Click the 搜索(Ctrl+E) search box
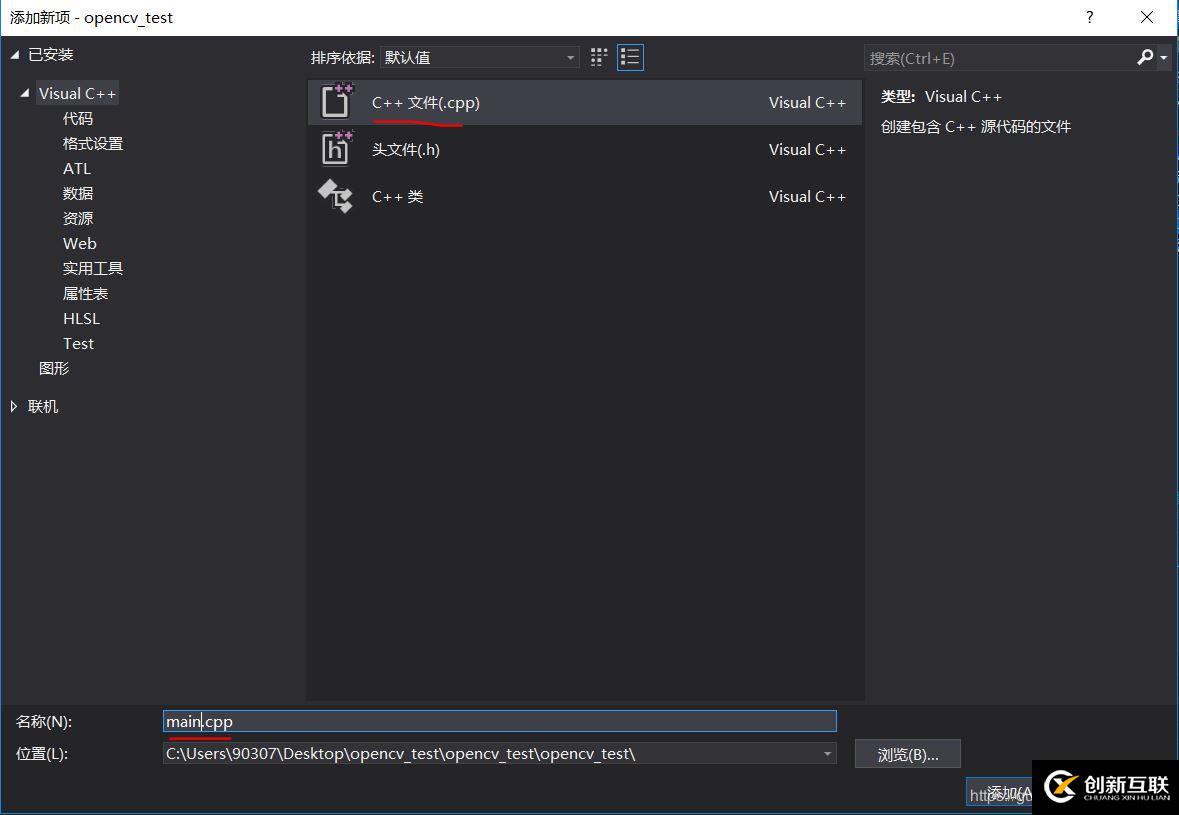1179x815 pixels. [999, 58]
